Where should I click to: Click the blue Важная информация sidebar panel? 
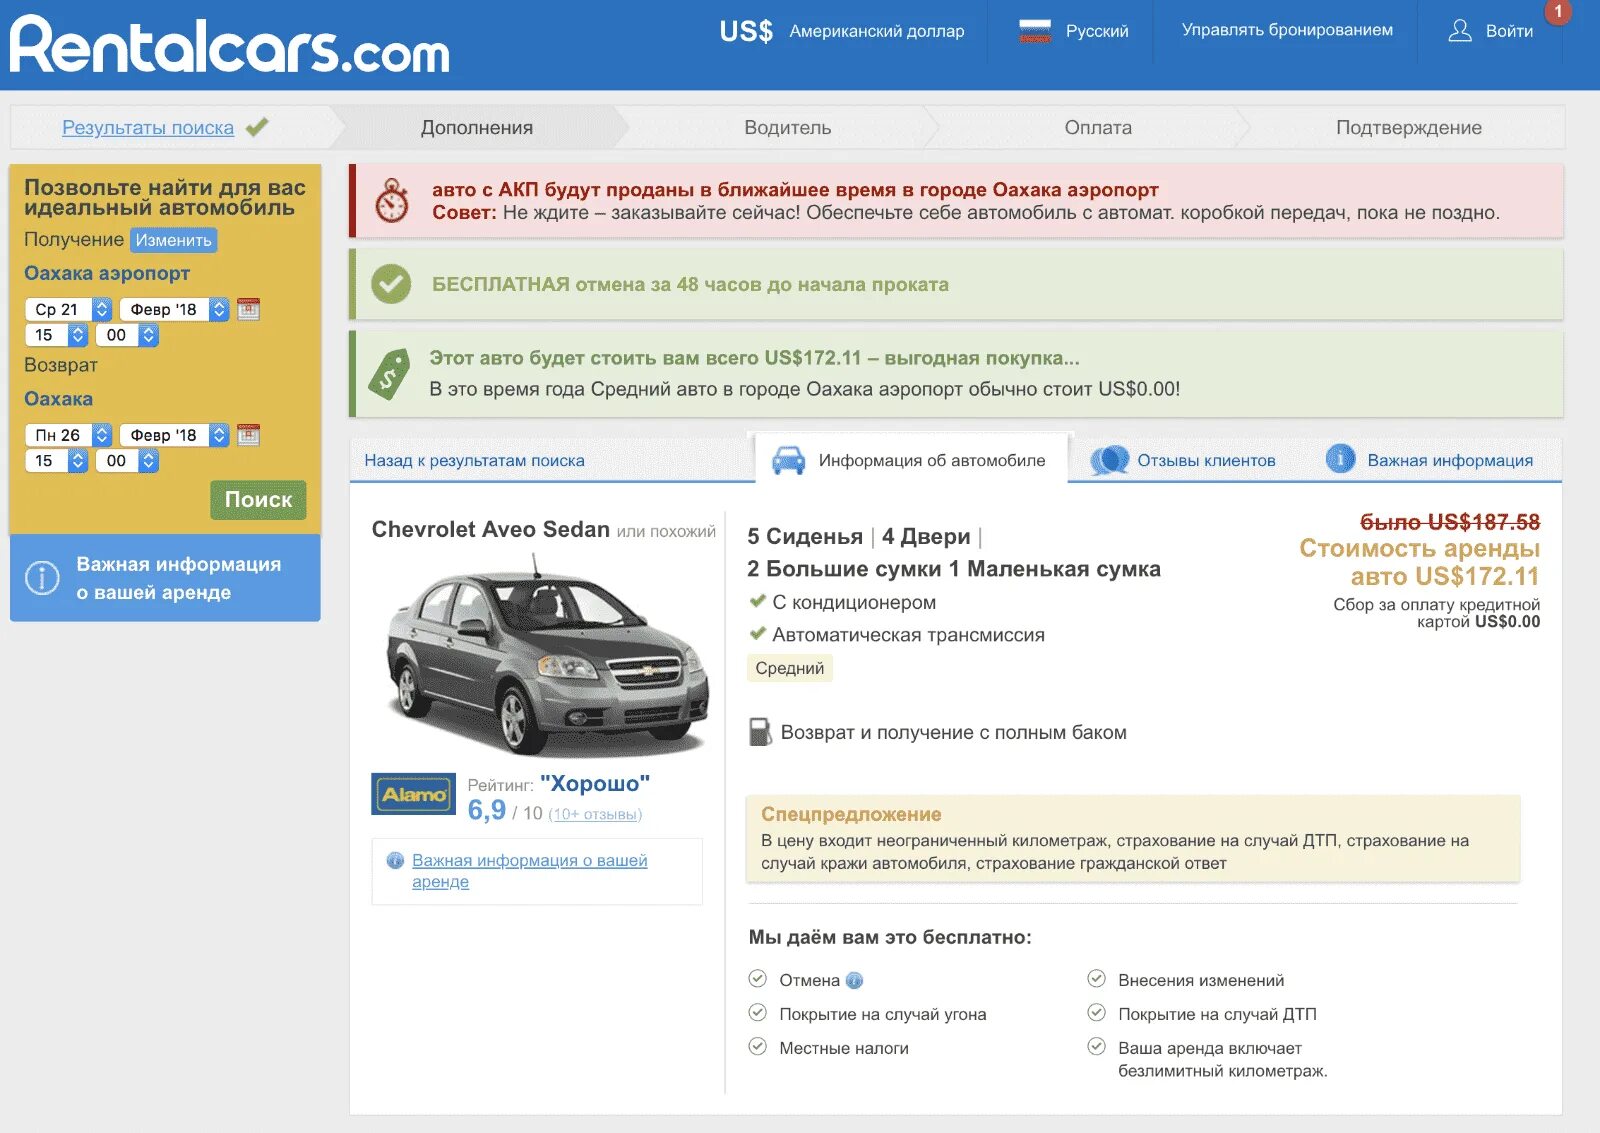165,578
